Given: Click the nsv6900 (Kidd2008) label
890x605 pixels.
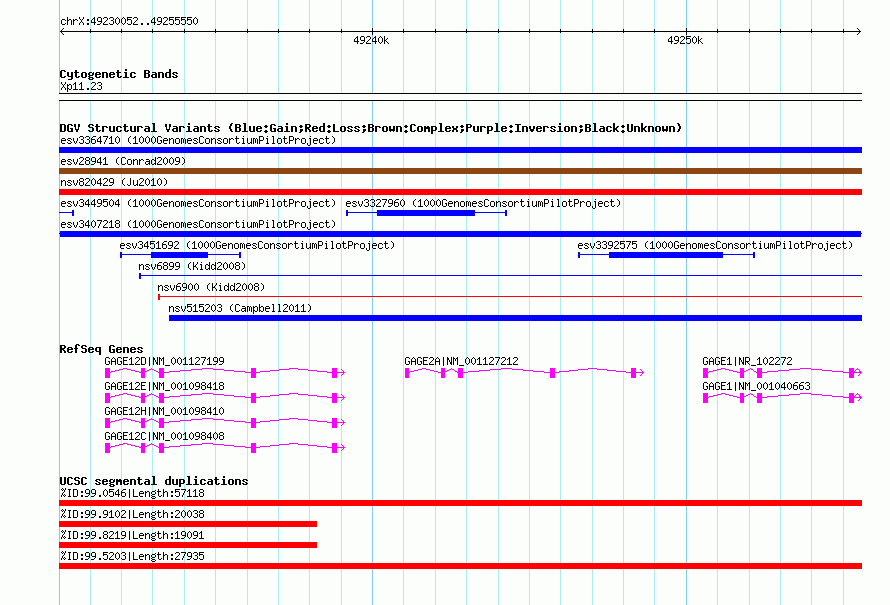Looking at the screenshot, I should coord(211,287).
